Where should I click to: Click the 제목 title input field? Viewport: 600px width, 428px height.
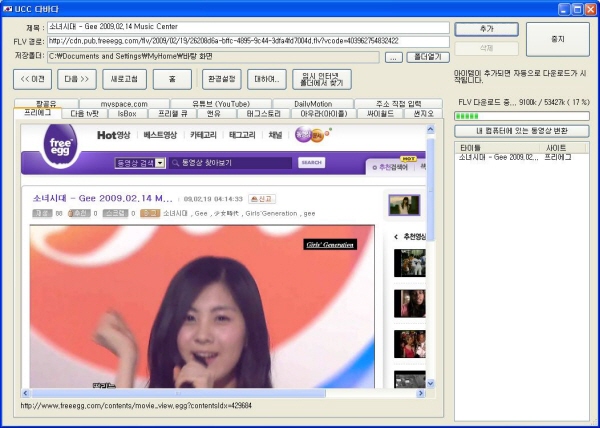pos(248,27)
